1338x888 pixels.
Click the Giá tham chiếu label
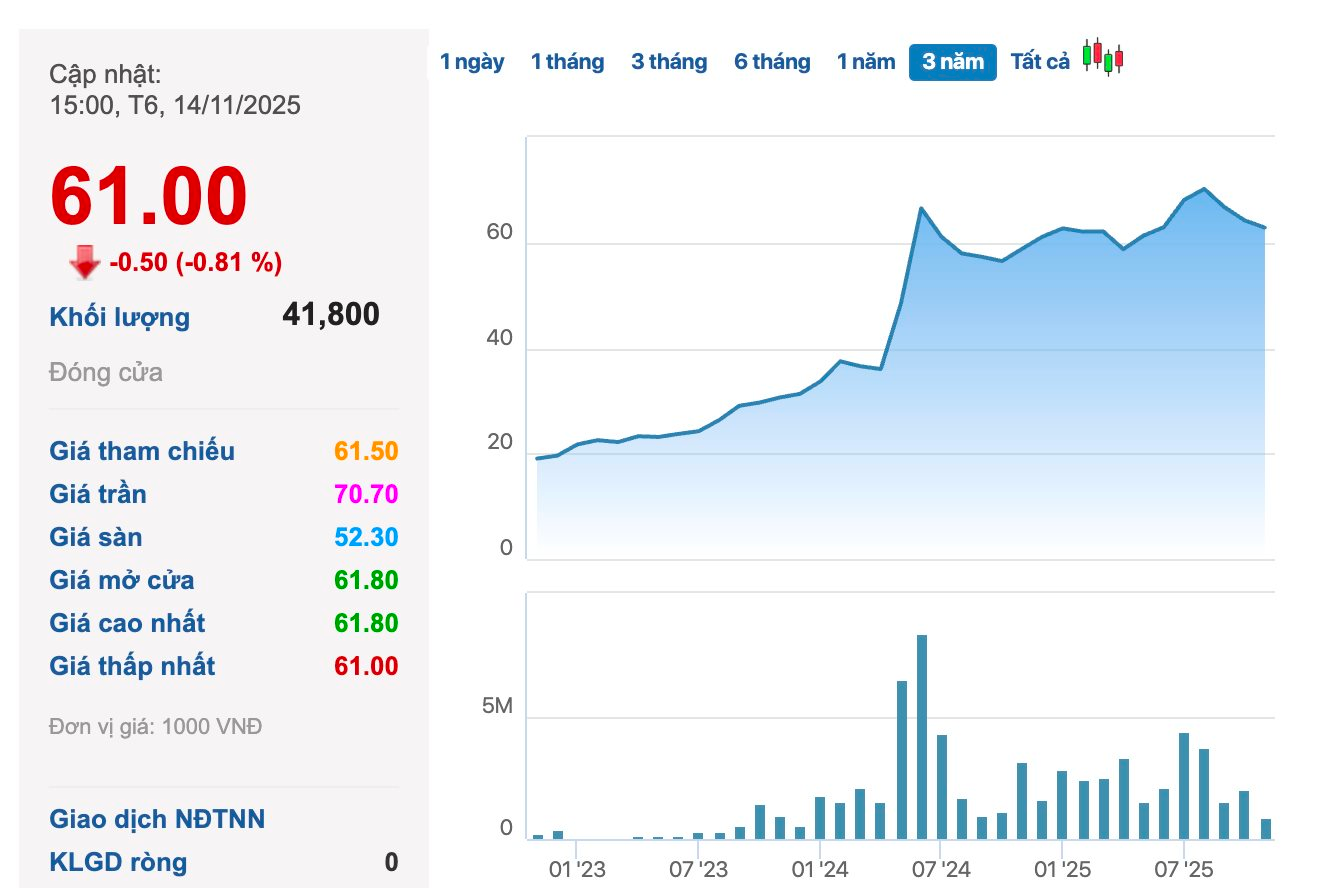[x=142, y=451]
